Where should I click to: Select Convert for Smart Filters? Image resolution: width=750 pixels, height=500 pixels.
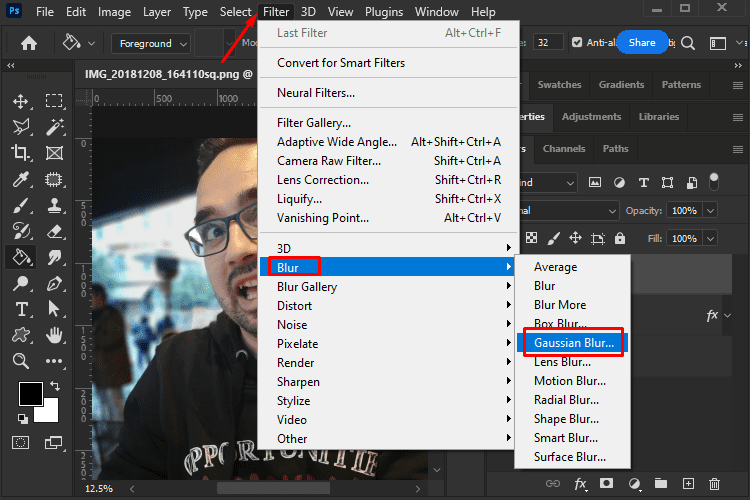tap(388, 63)
